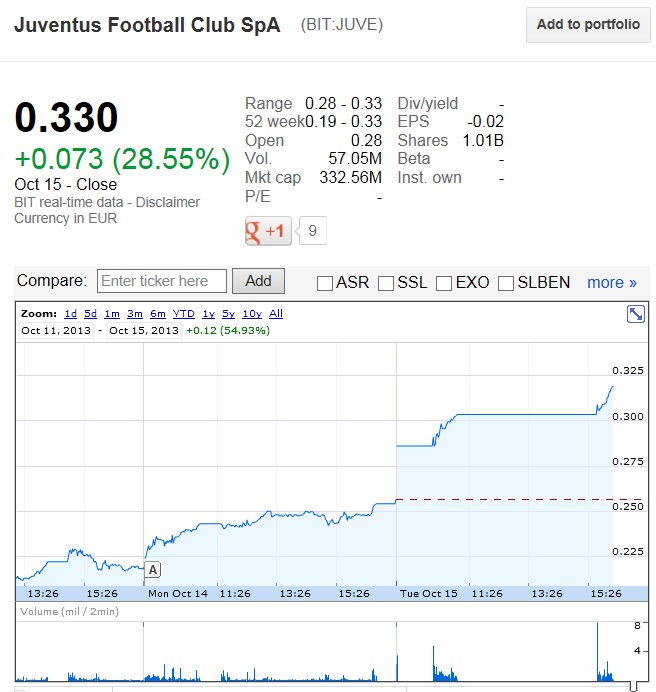Click the expand chart icon
The image size is (656, 692).
coord(635,314)
